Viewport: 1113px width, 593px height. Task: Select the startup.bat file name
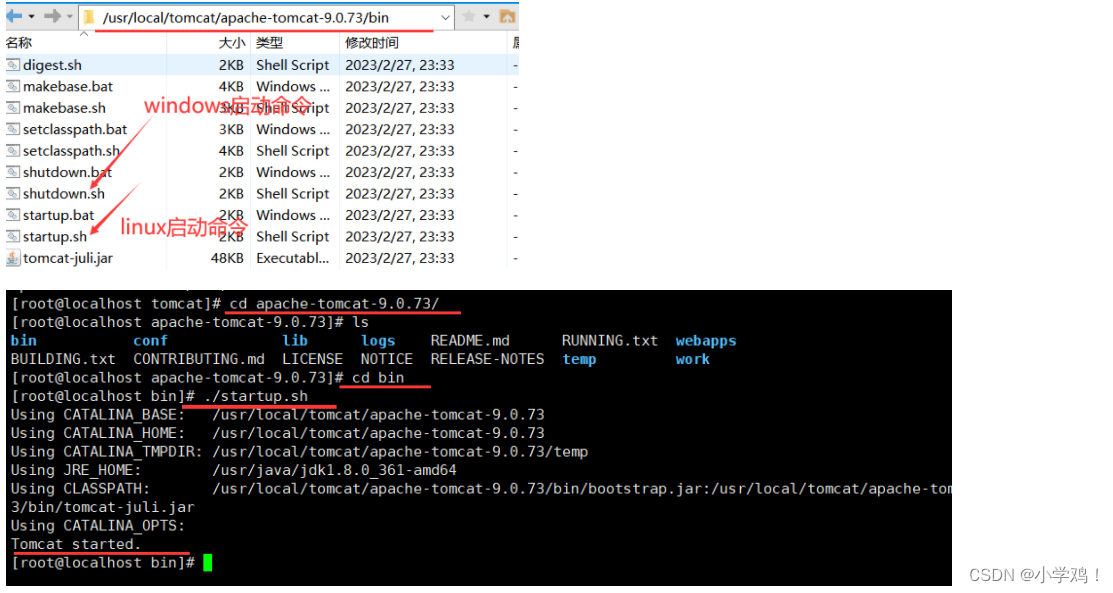(58, 214)
